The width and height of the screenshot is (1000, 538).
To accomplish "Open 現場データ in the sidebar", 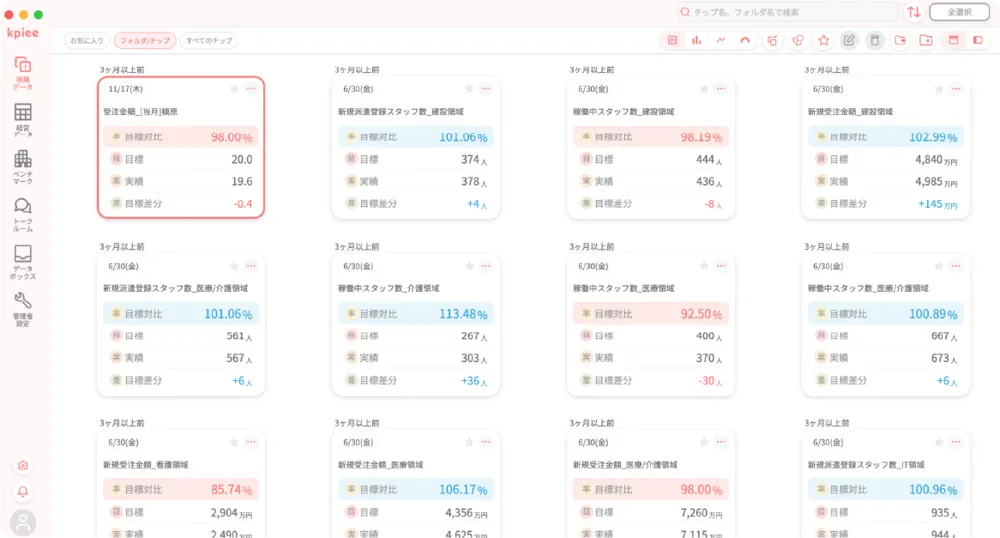I will pos(23,73).
